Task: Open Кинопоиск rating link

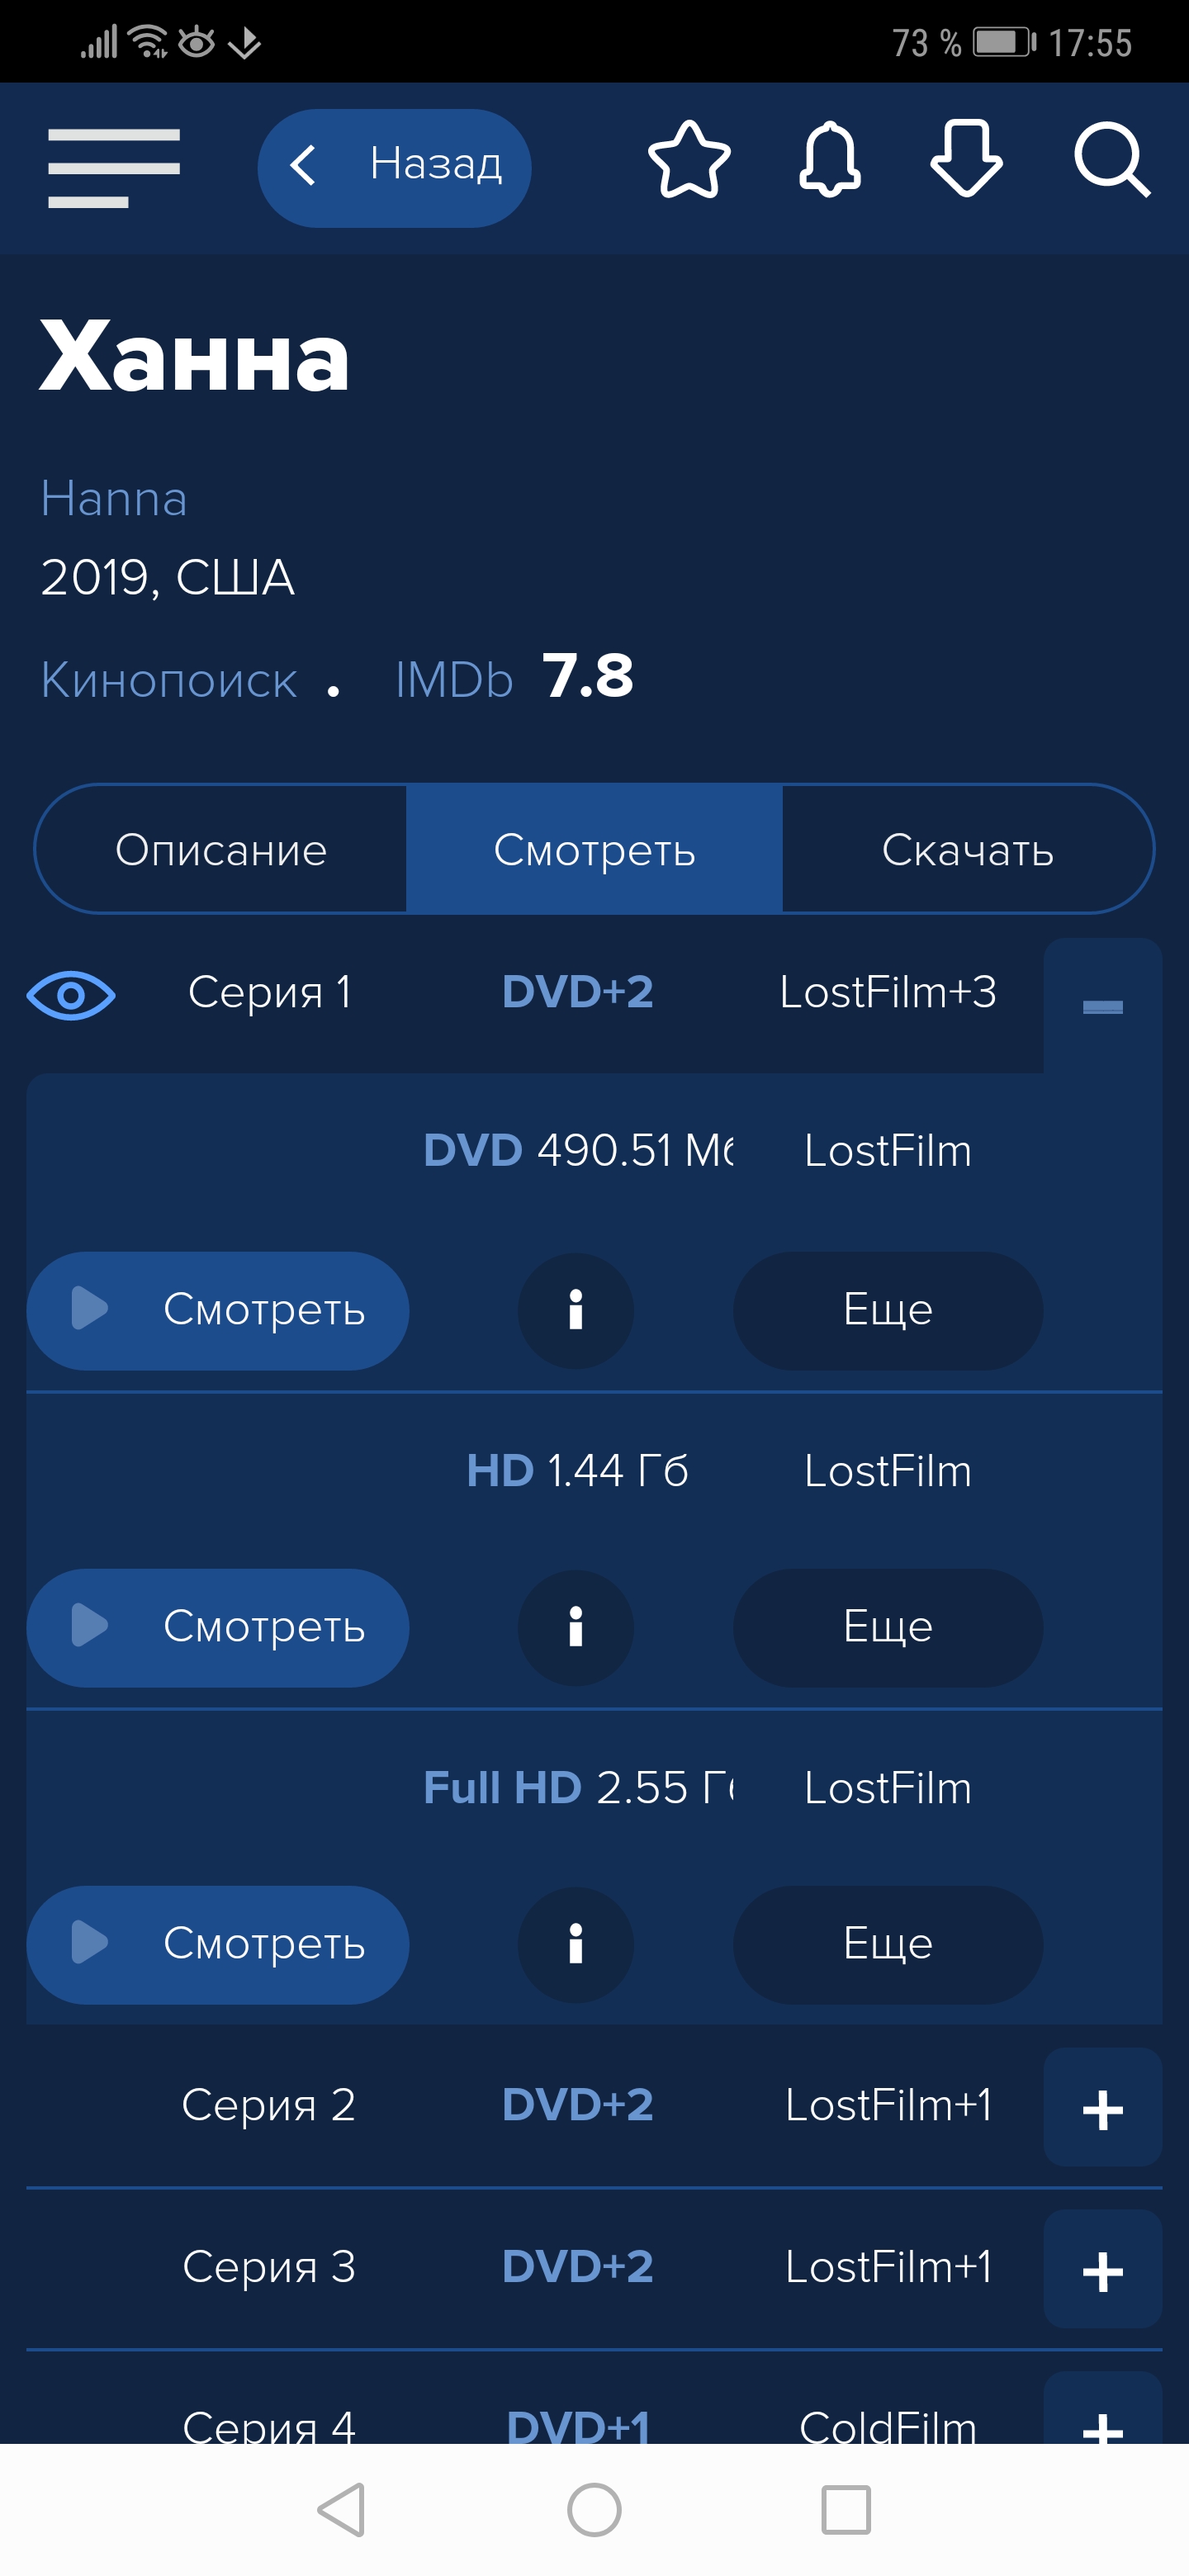Action: point(169,681)
